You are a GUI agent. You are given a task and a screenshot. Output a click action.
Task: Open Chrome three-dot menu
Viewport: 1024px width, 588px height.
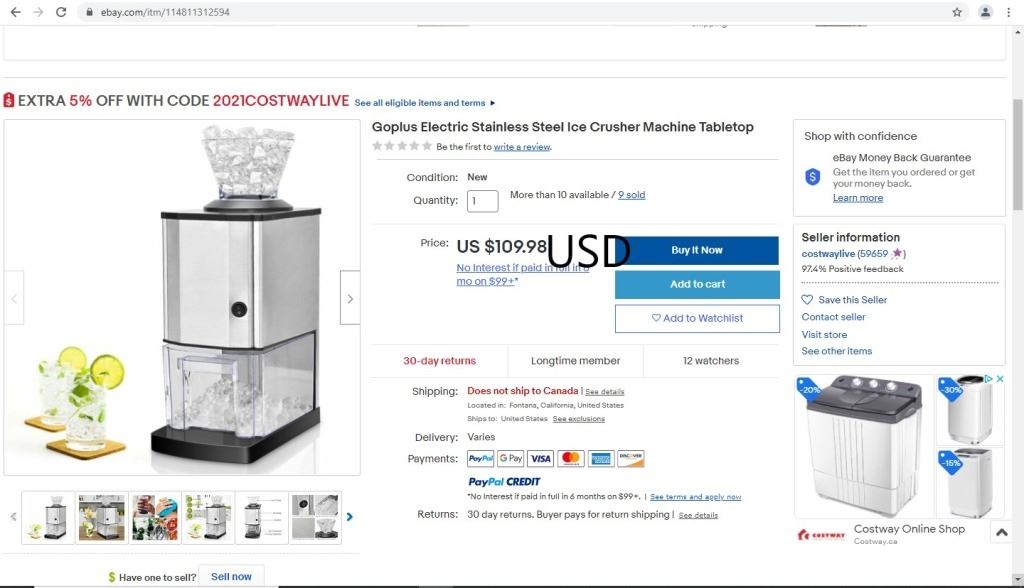coord(1008,12)
